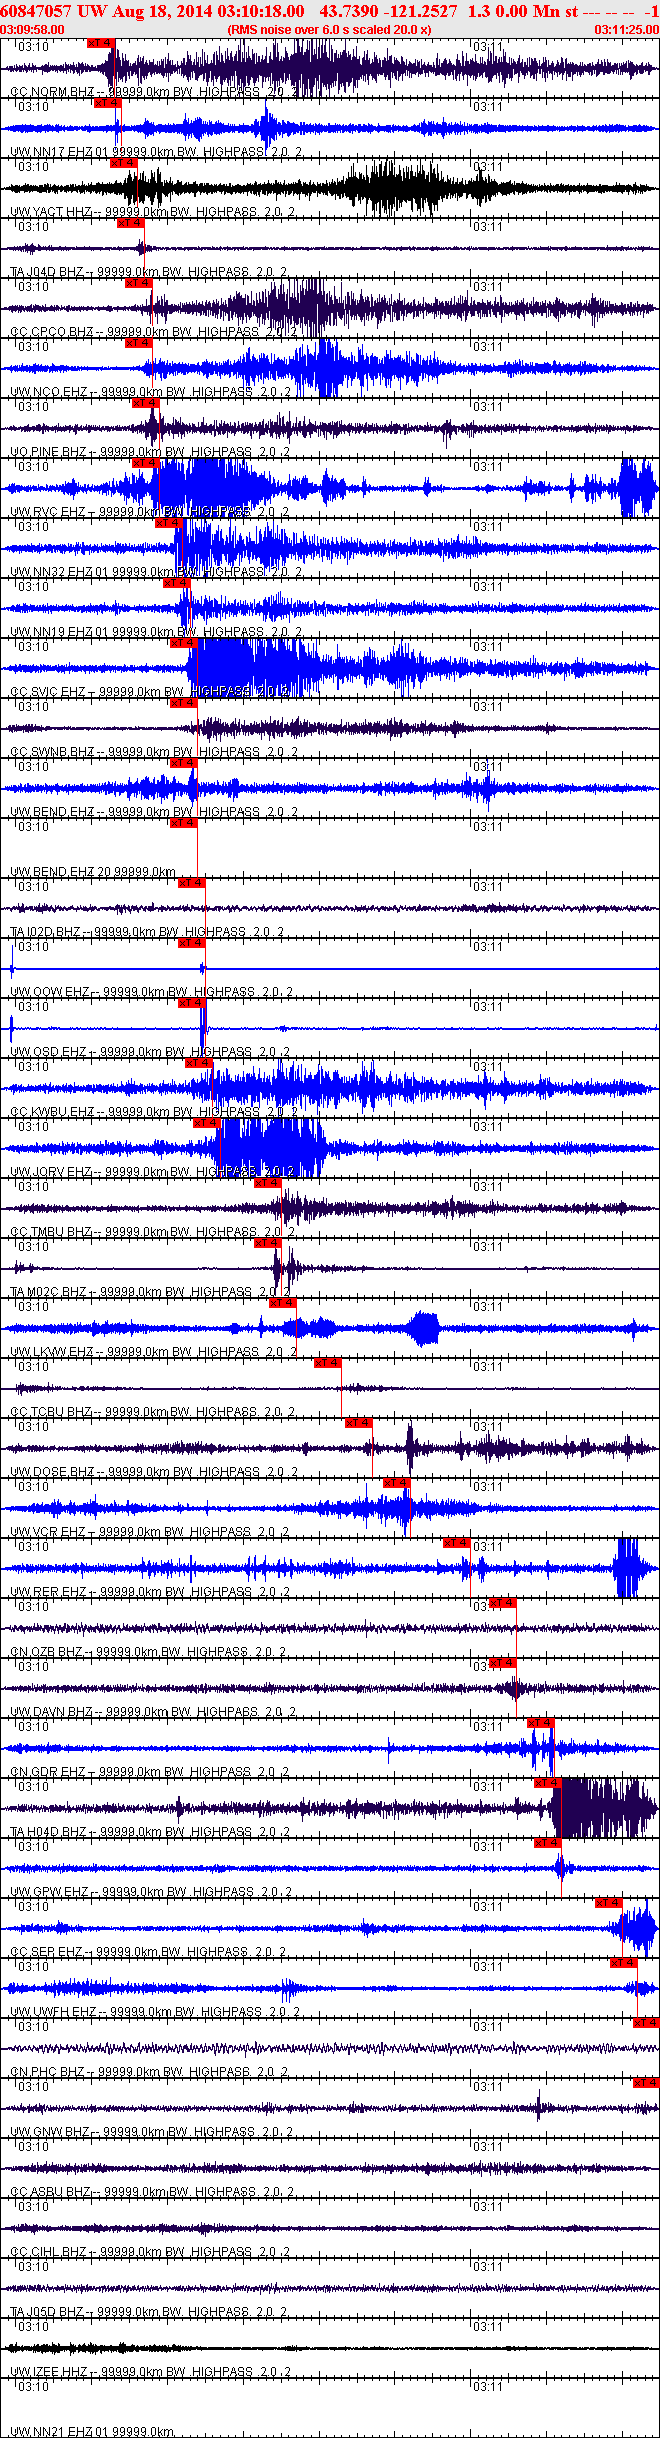Click the red pick marker on UW.RER trace
This screenshot has width=660, height=2438.
pyautogui.click(x=457, y=1543)
